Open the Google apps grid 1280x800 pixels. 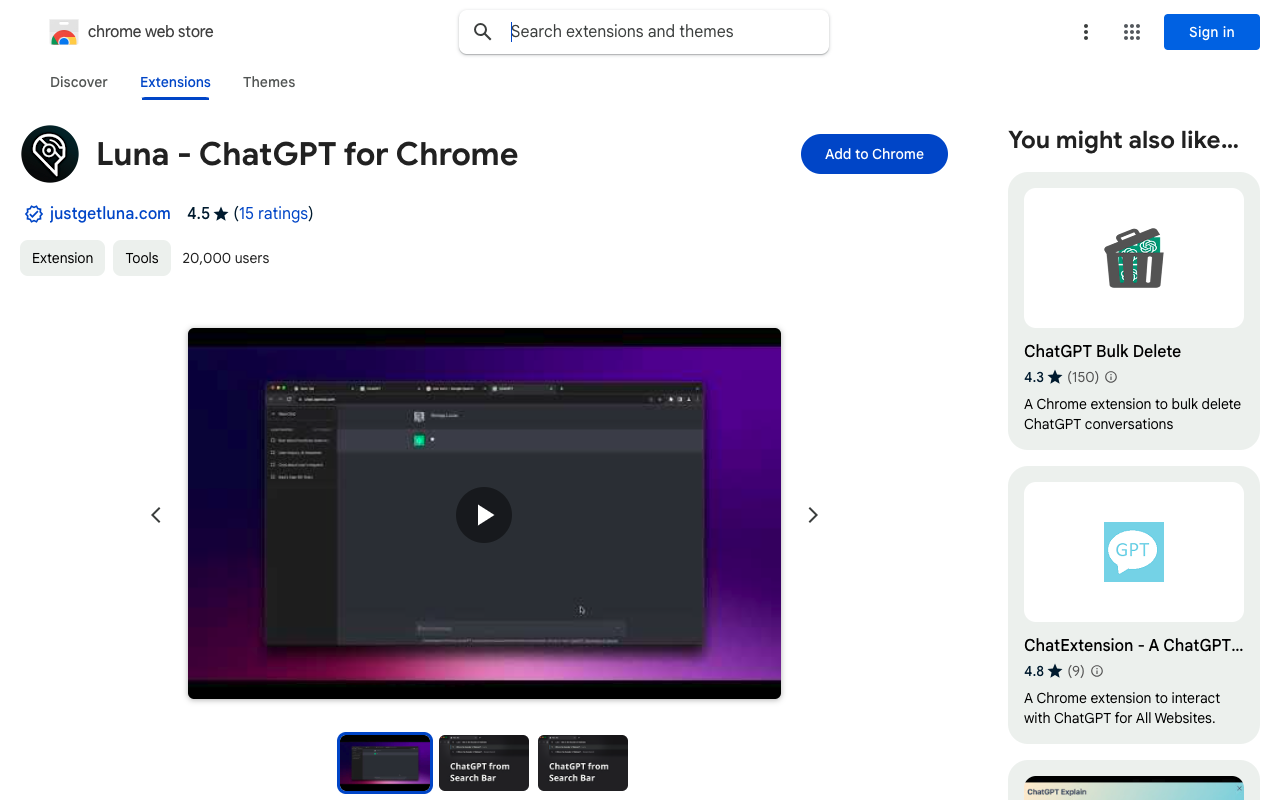click(x=1131, y=32)
